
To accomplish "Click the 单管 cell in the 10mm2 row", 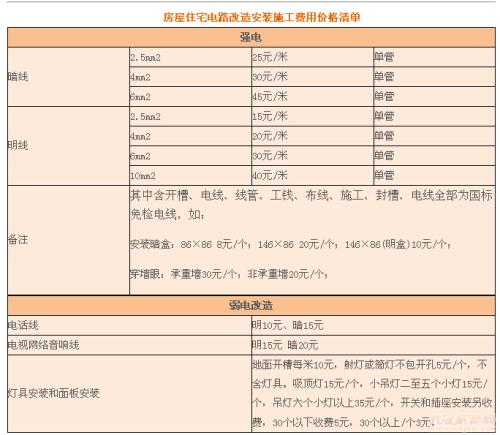I will (x=434, y=176).
